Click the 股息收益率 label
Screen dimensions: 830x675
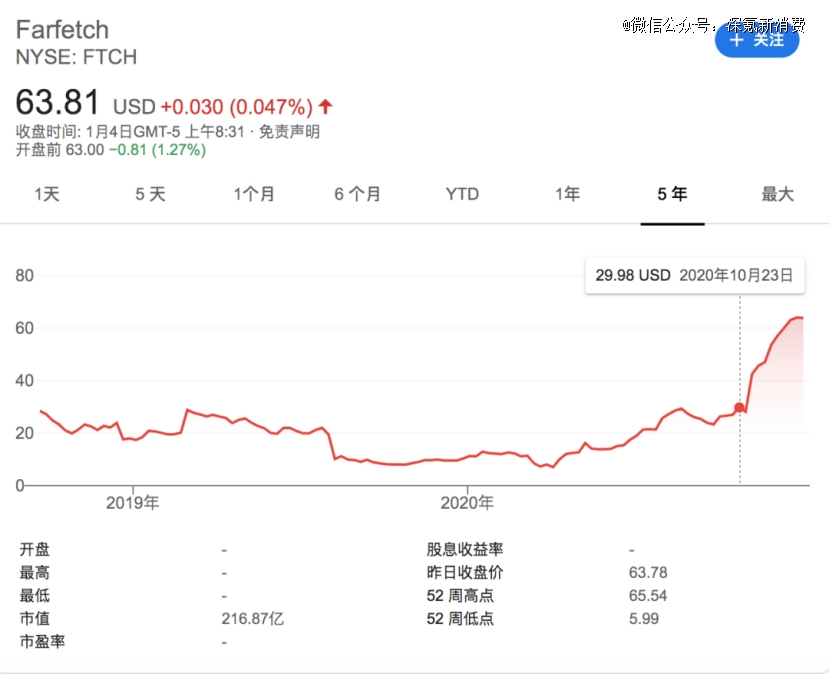tap(465, 550)
